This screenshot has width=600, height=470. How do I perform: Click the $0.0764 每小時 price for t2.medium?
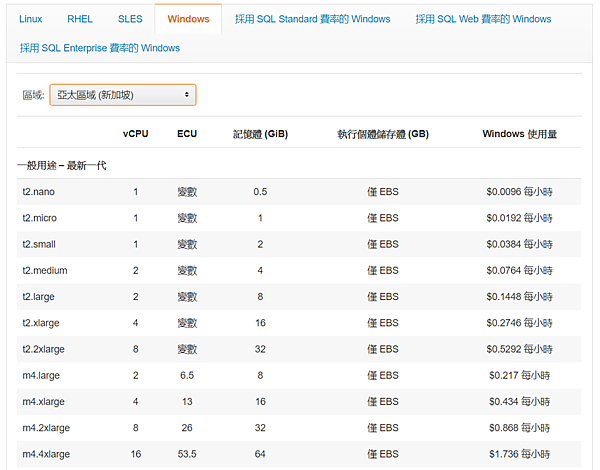click(519, 271)
